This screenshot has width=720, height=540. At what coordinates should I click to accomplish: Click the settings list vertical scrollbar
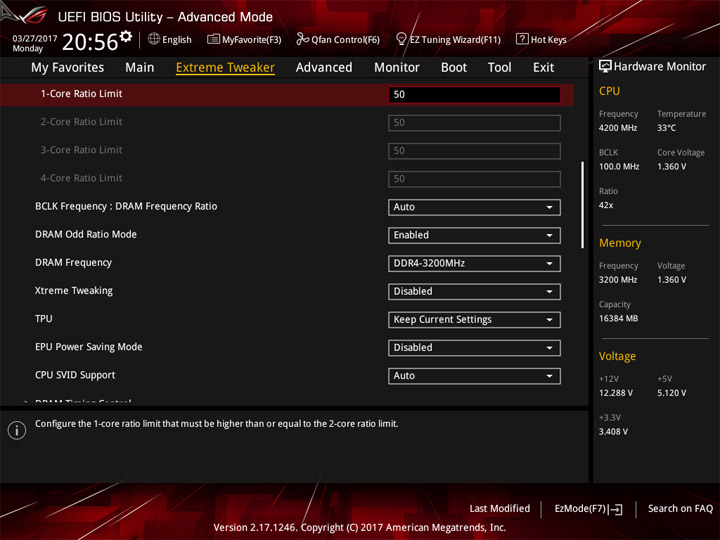click(x=582, y=205)
